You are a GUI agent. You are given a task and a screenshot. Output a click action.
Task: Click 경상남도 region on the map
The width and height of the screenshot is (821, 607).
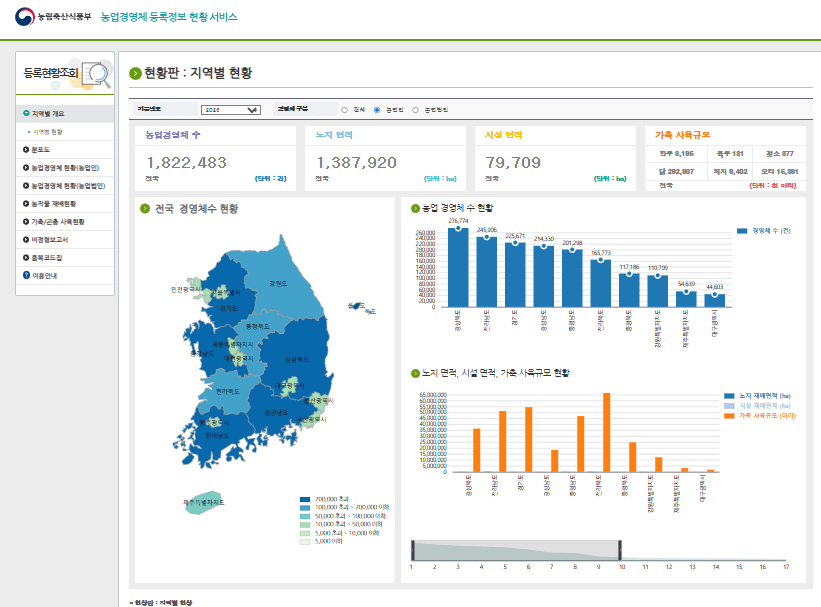pos(276,413)
